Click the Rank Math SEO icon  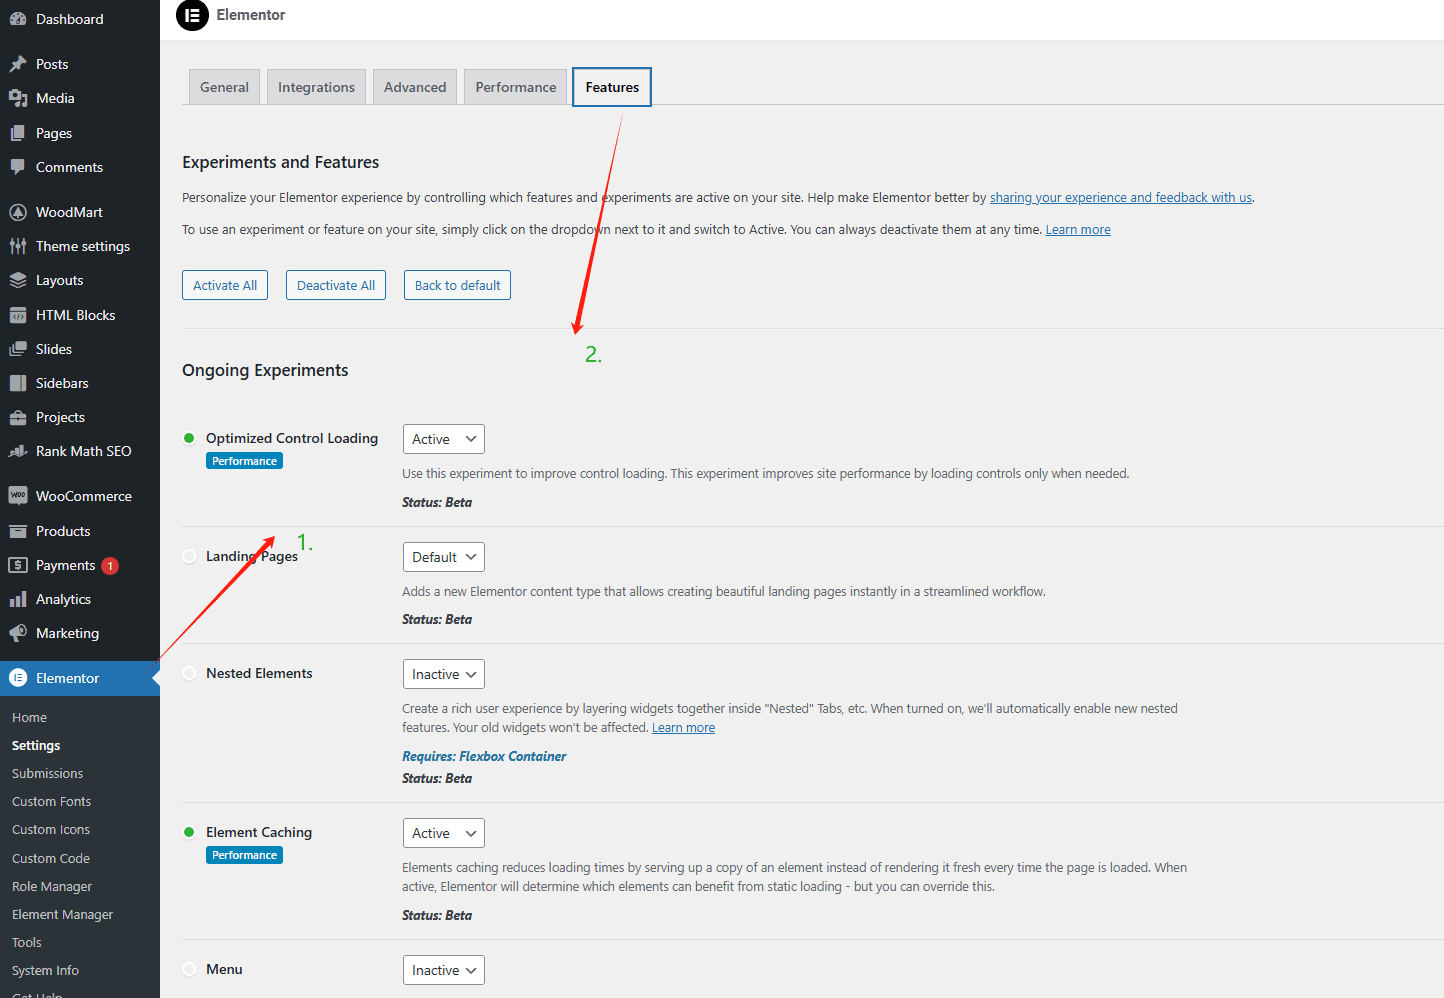point(18,451)
